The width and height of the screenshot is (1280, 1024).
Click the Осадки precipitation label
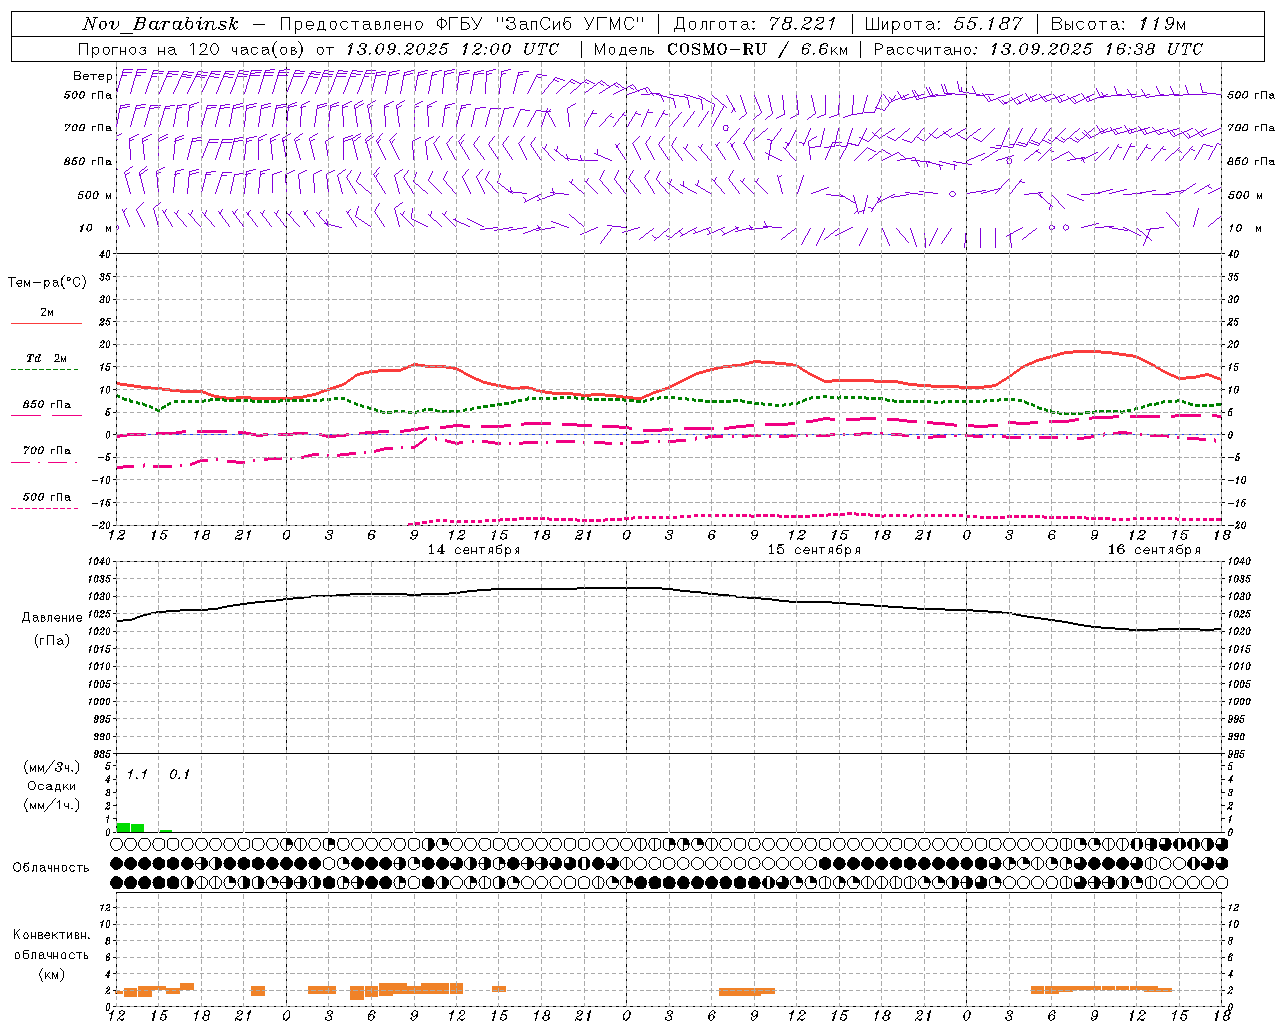[52, 786]
